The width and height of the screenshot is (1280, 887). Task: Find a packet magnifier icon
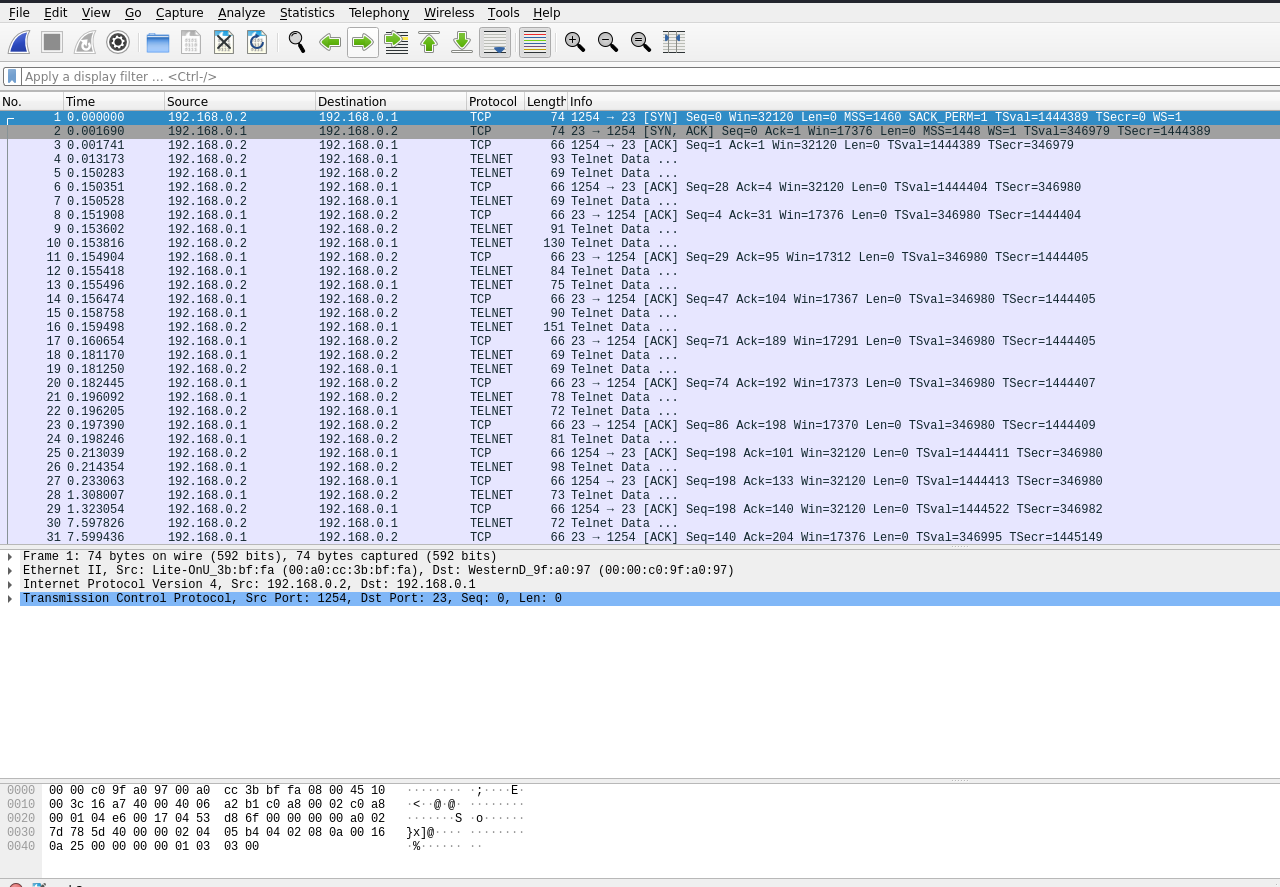tap(297, 42)
